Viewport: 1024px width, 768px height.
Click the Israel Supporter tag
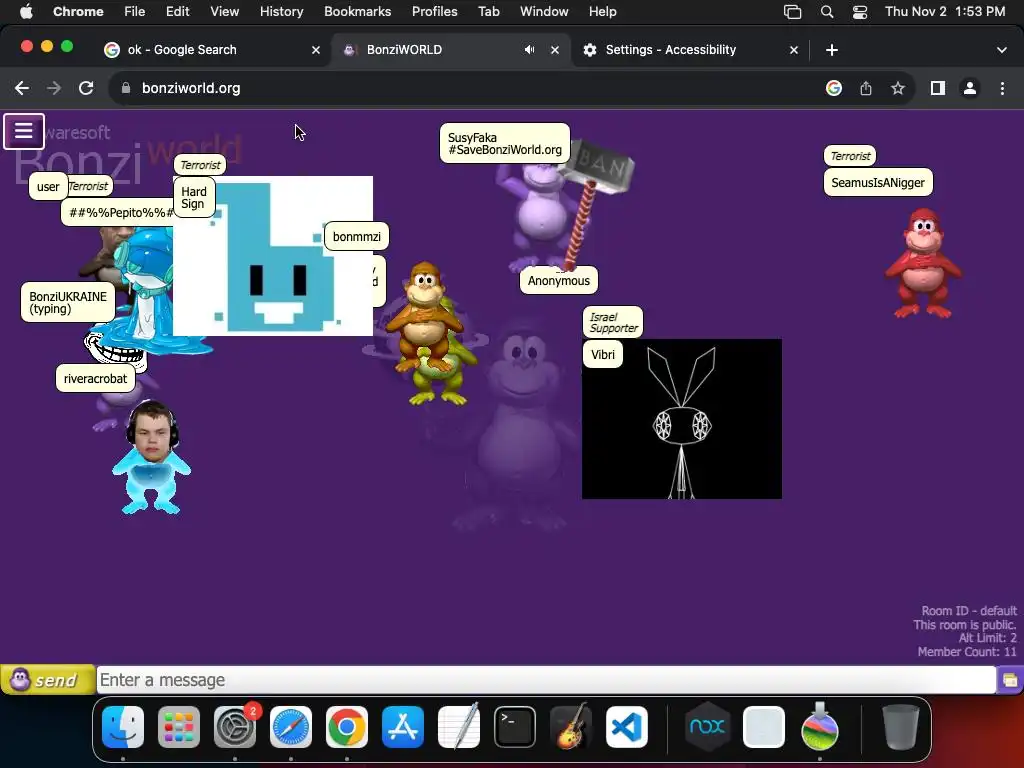(613, 323)
